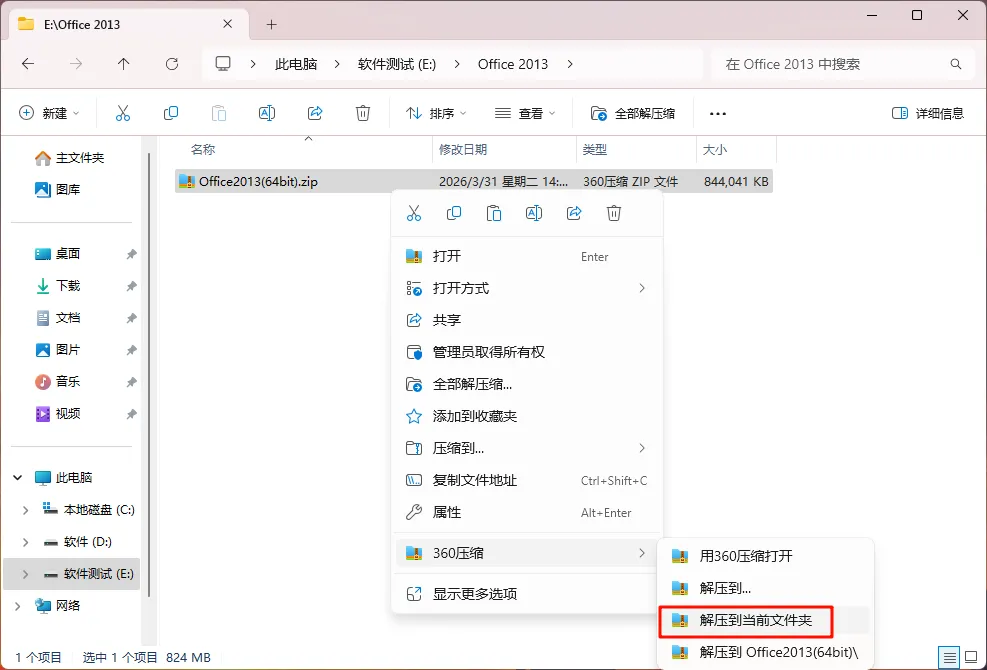Open the 360压缩 submenu entry
The height and width of the screenshot is (670, 987).
click(527, 554)
